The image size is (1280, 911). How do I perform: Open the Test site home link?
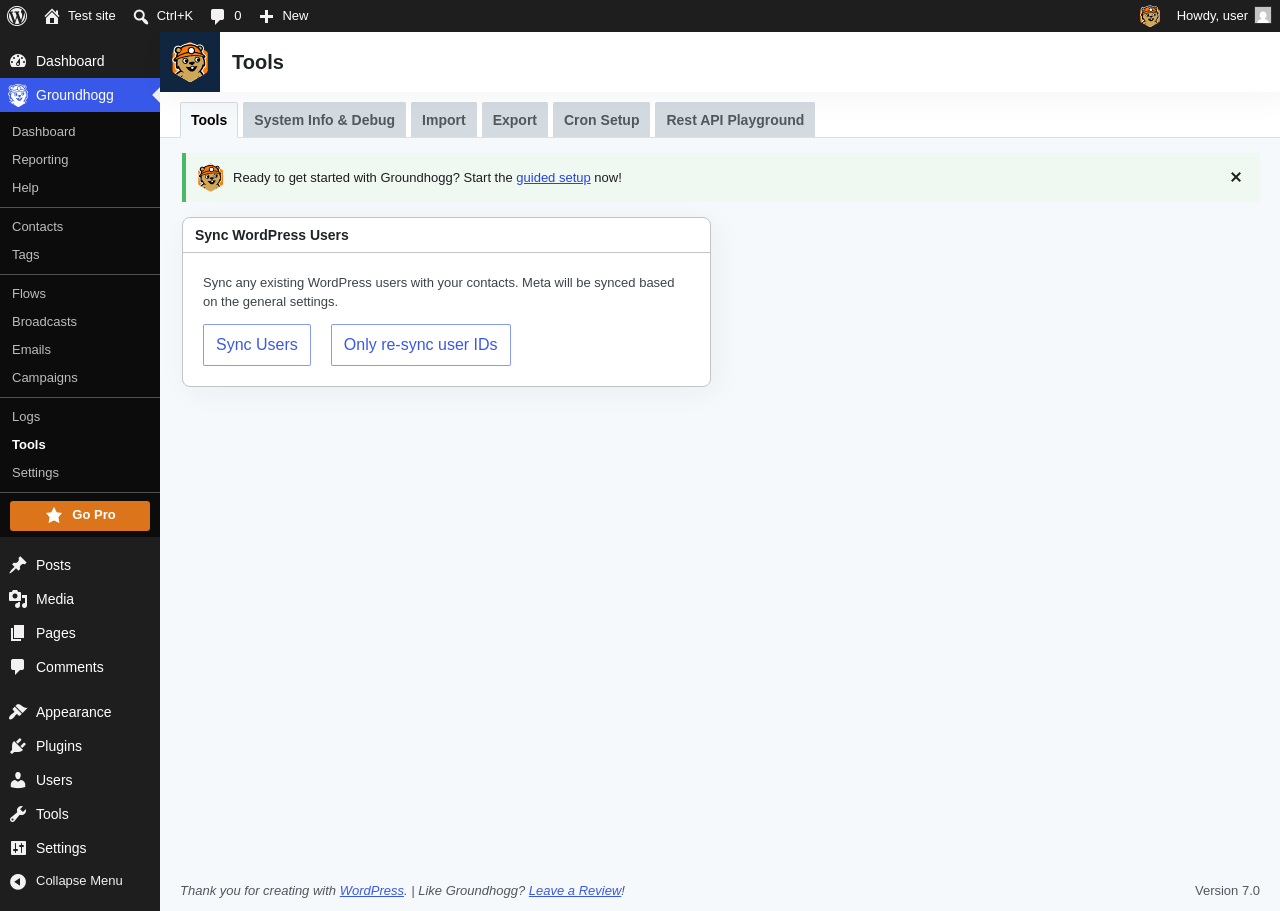80,16
